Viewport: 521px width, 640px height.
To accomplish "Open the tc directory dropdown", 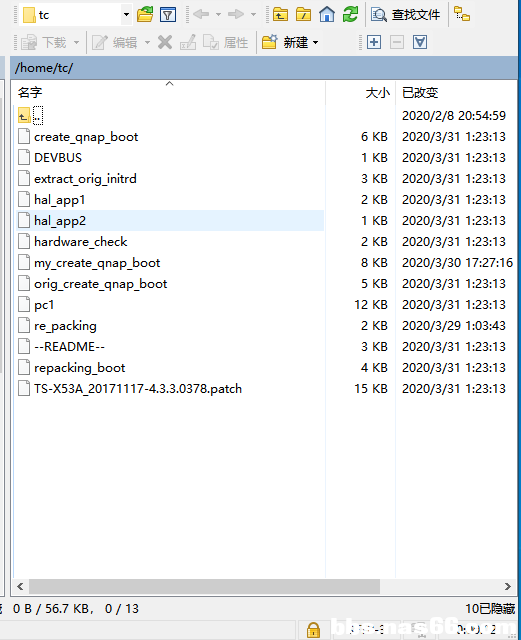I will (127, 15).
